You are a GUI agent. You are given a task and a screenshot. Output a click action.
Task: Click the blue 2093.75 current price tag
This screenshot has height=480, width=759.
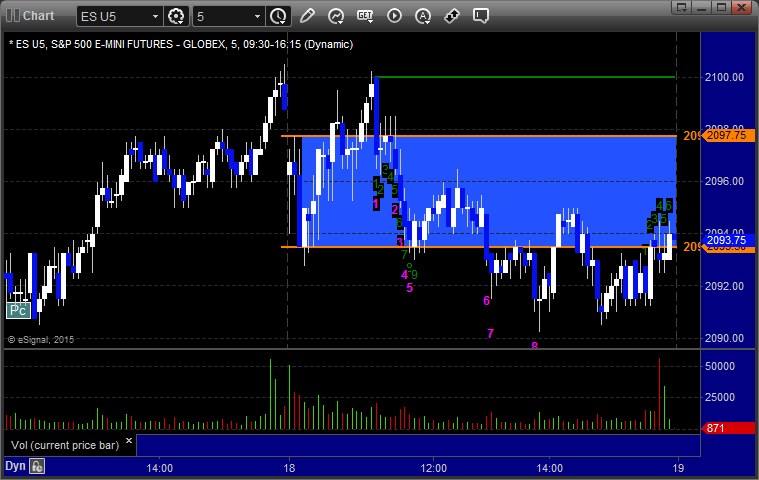[x=728, y=240]
